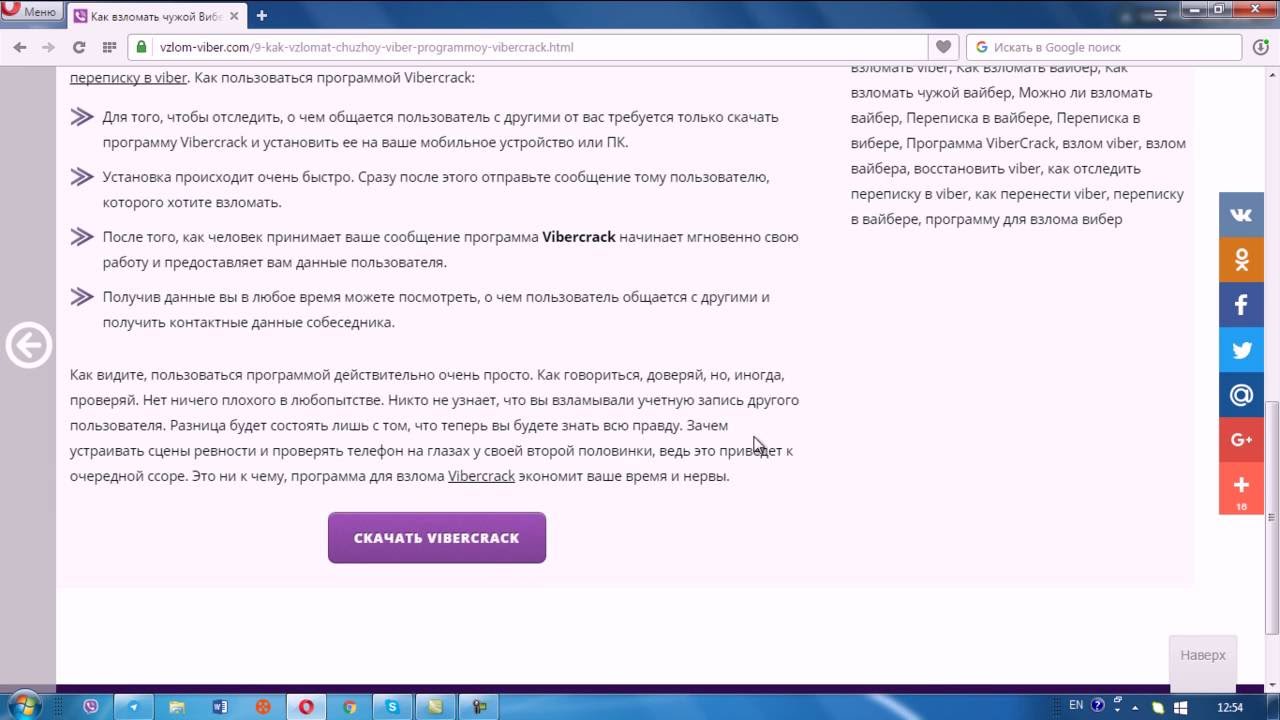The image size is (1280, 720).
Task: Open the underlined Vibercrack link in paragraph
Action: [481, 476]
